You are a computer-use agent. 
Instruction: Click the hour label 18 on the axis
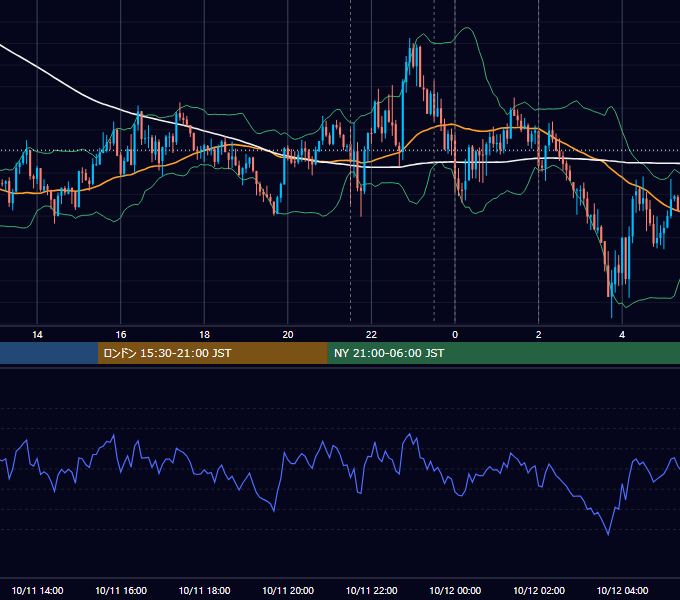point(204,335)
